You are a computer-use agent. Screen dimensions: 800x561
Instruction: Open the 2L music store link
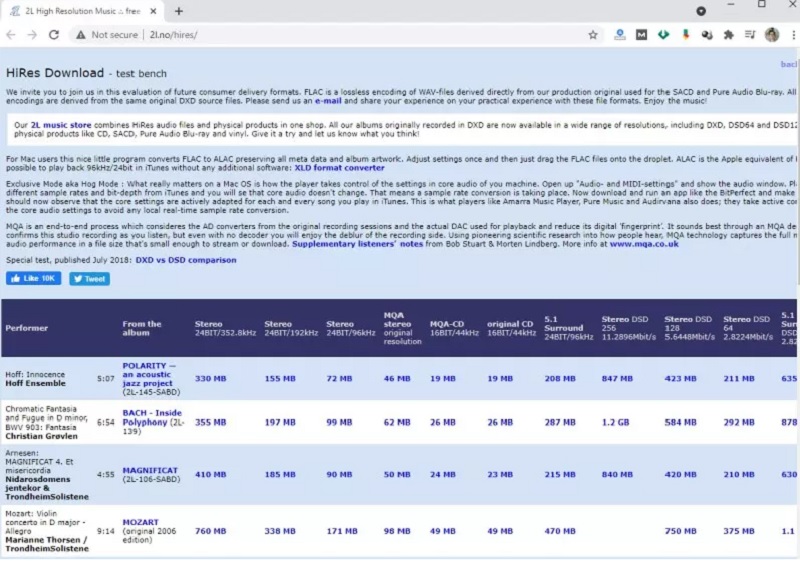61,125
